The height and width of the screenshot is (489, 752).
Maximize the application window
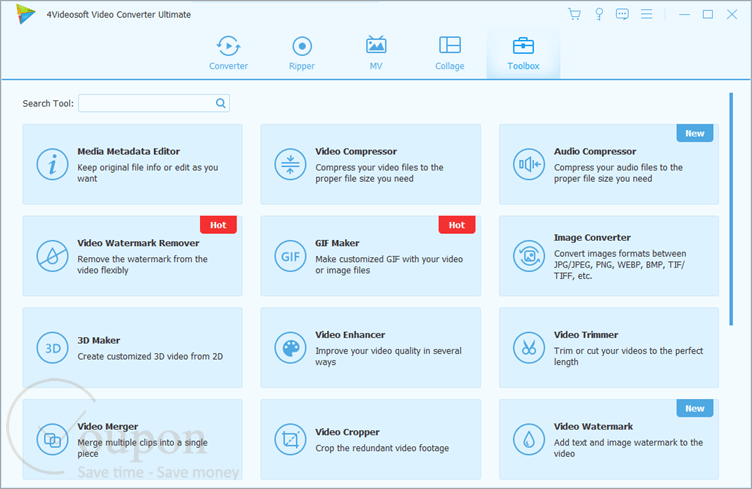(708, 14)
